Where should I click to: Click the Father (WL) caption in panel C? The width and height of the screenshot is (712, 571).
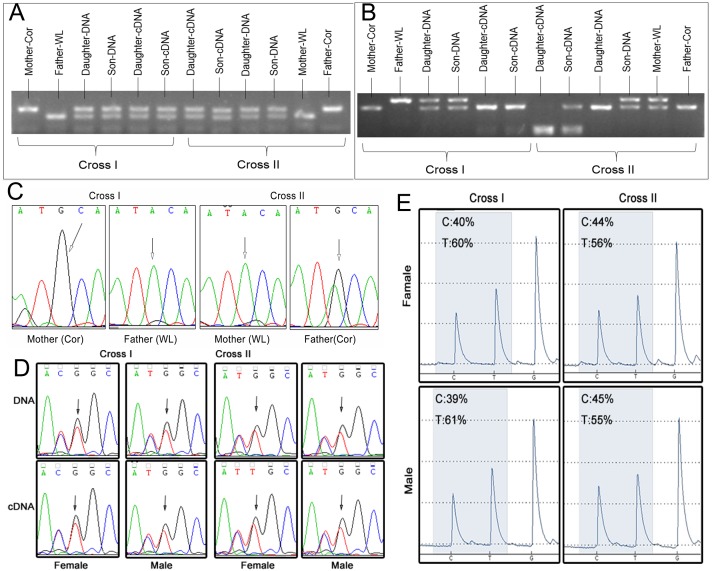click(150, 339)
